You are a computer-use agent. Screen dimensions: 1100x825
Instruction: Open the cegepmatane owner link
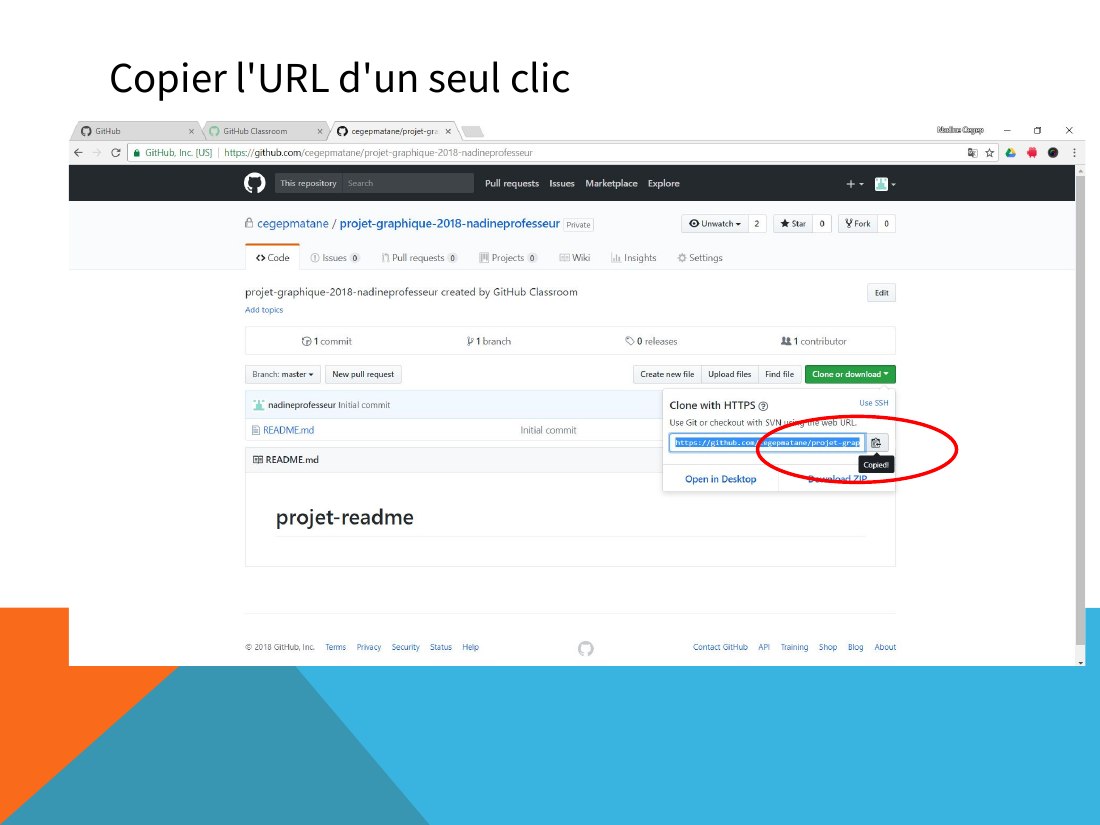point(293,224)
